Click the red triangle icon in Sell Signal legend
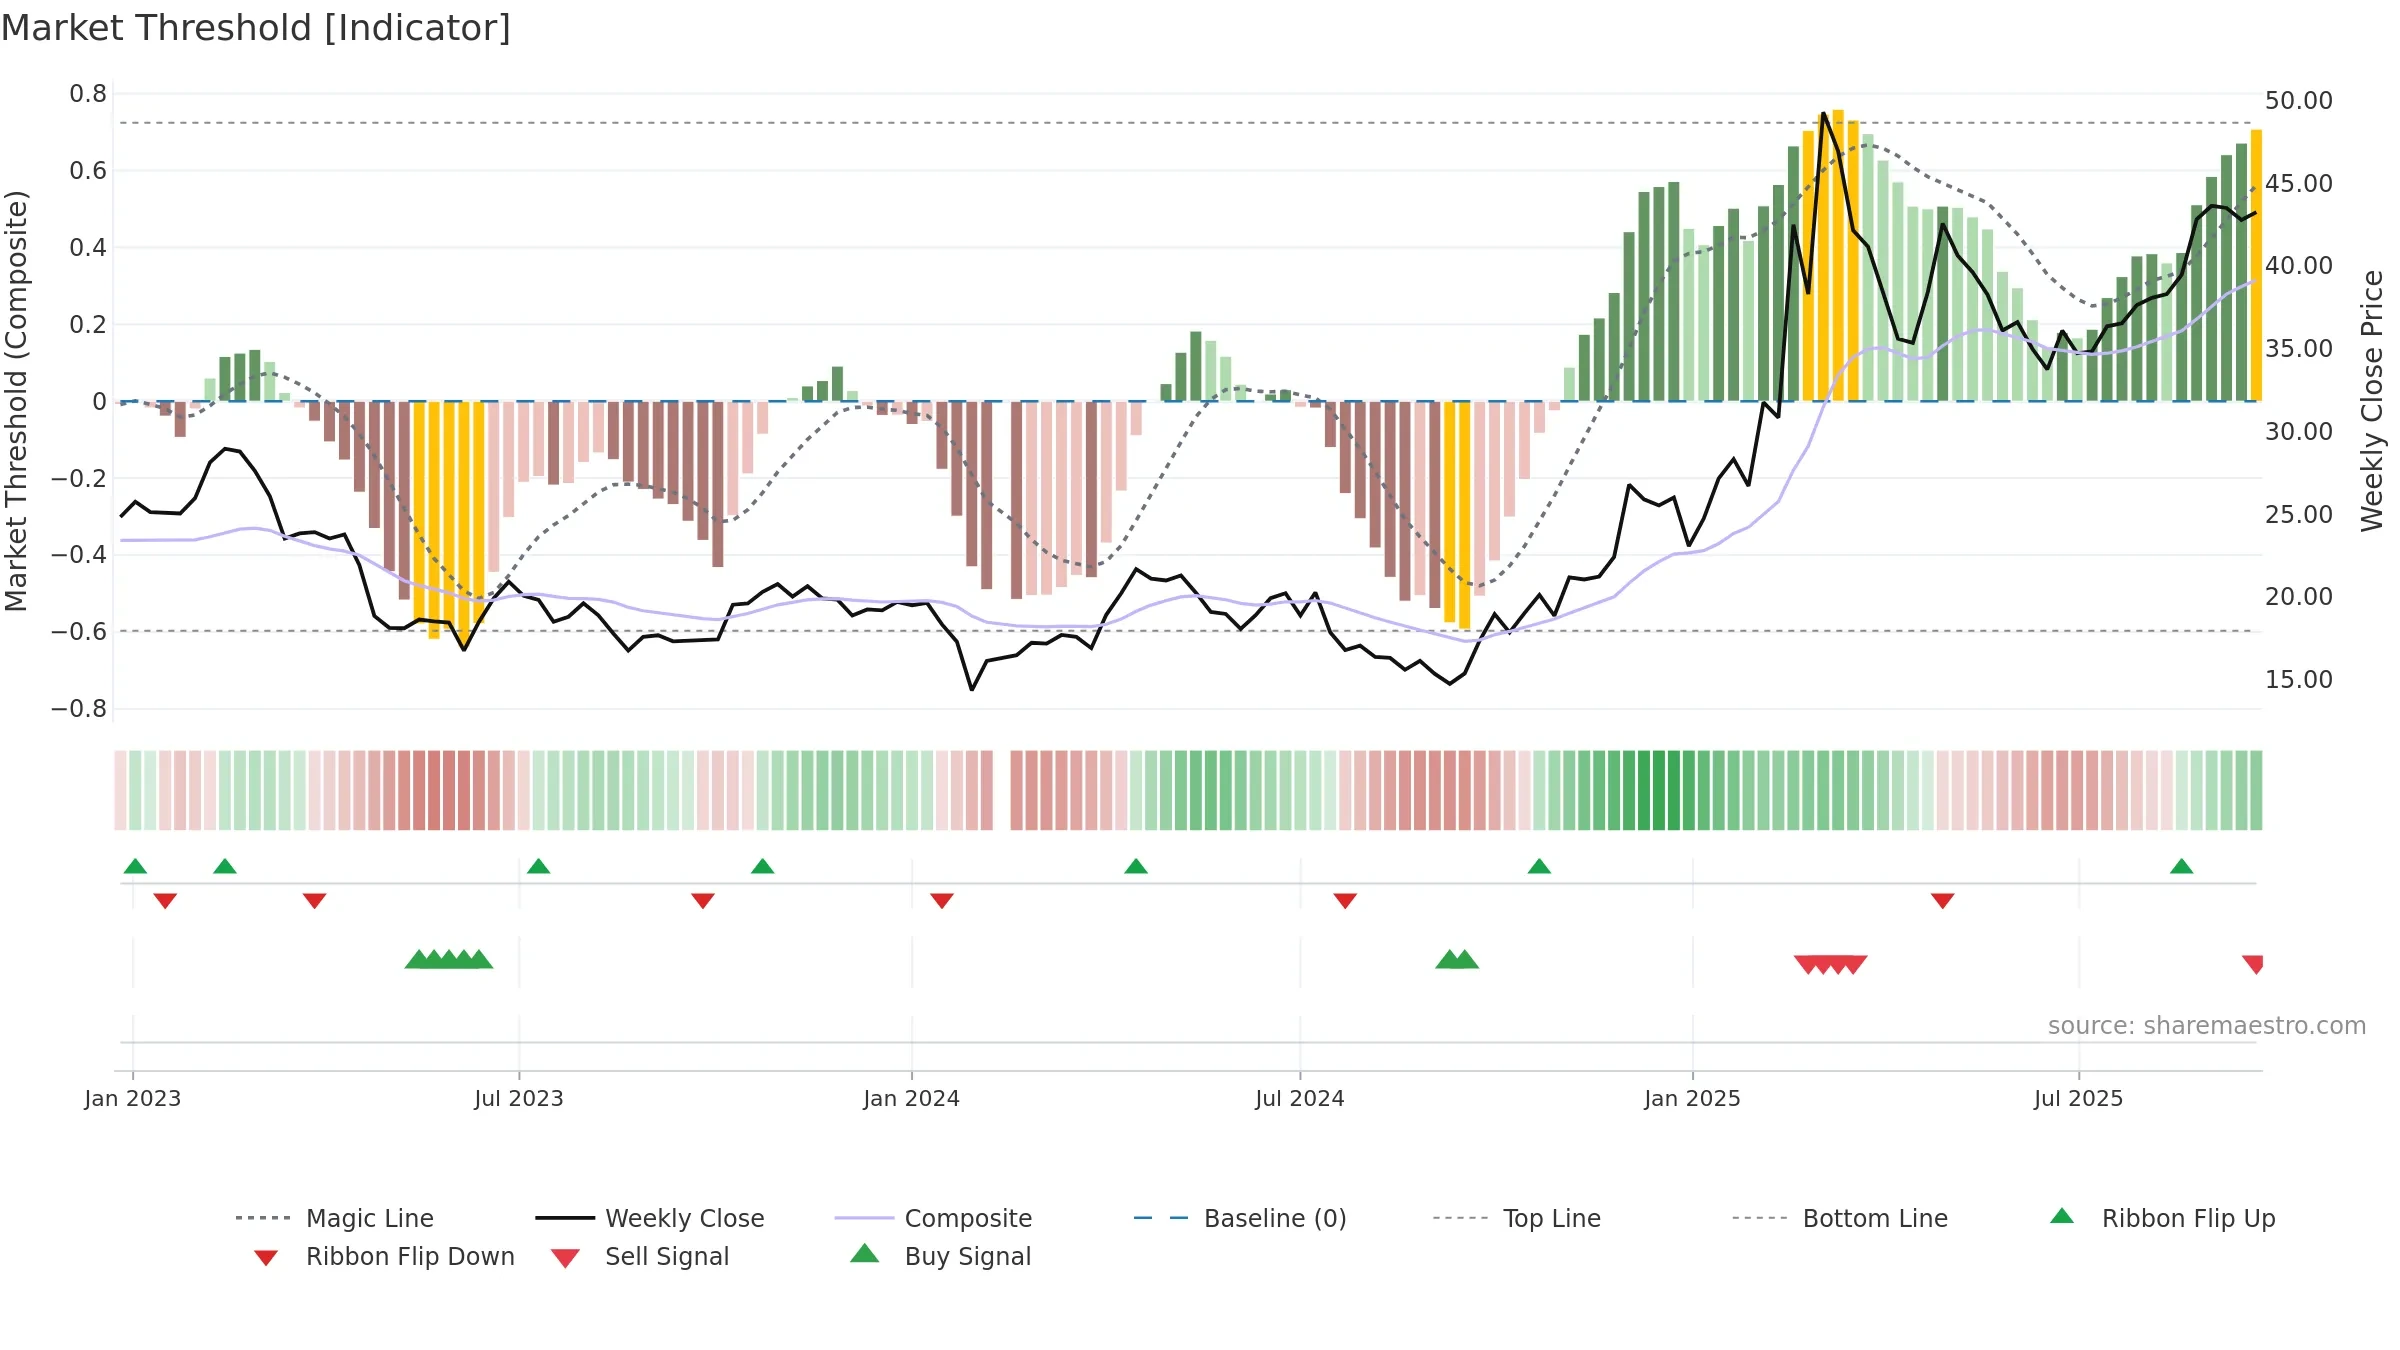The width and height of the screenshot is (2400, 1350). [566, 1258]
